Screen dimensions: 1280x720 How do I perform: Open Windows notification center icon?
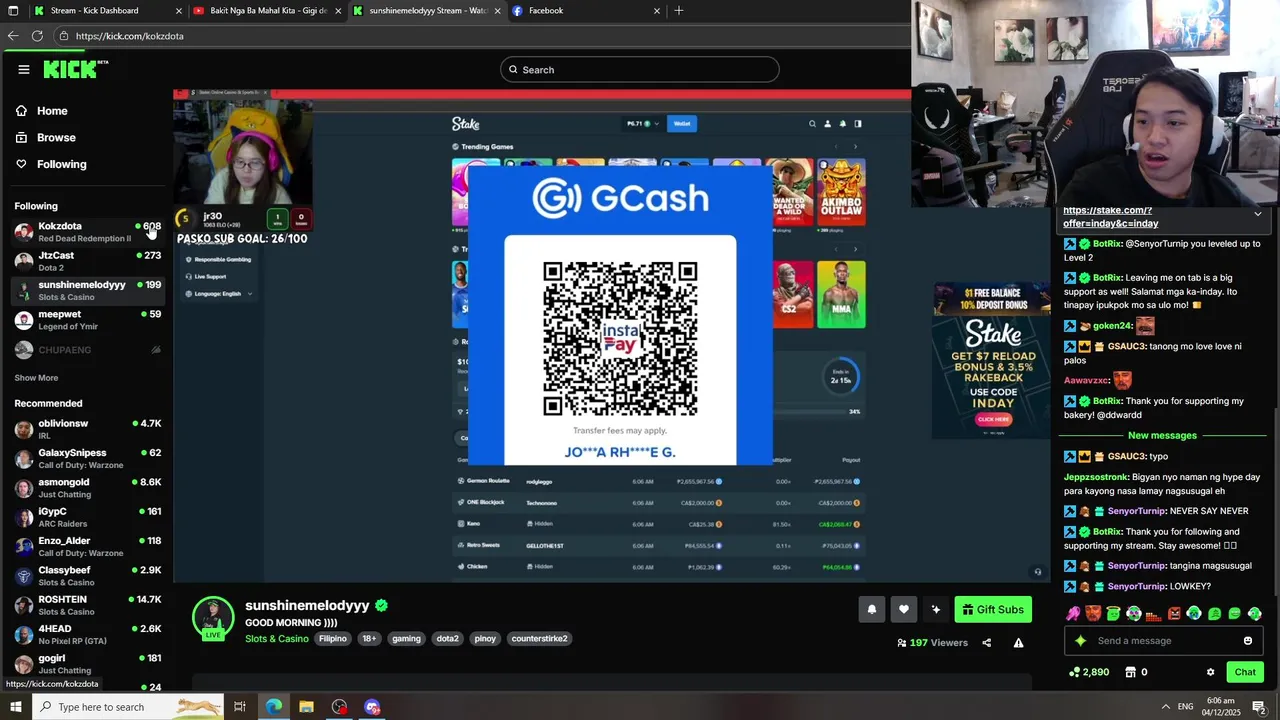point(1259,707)
